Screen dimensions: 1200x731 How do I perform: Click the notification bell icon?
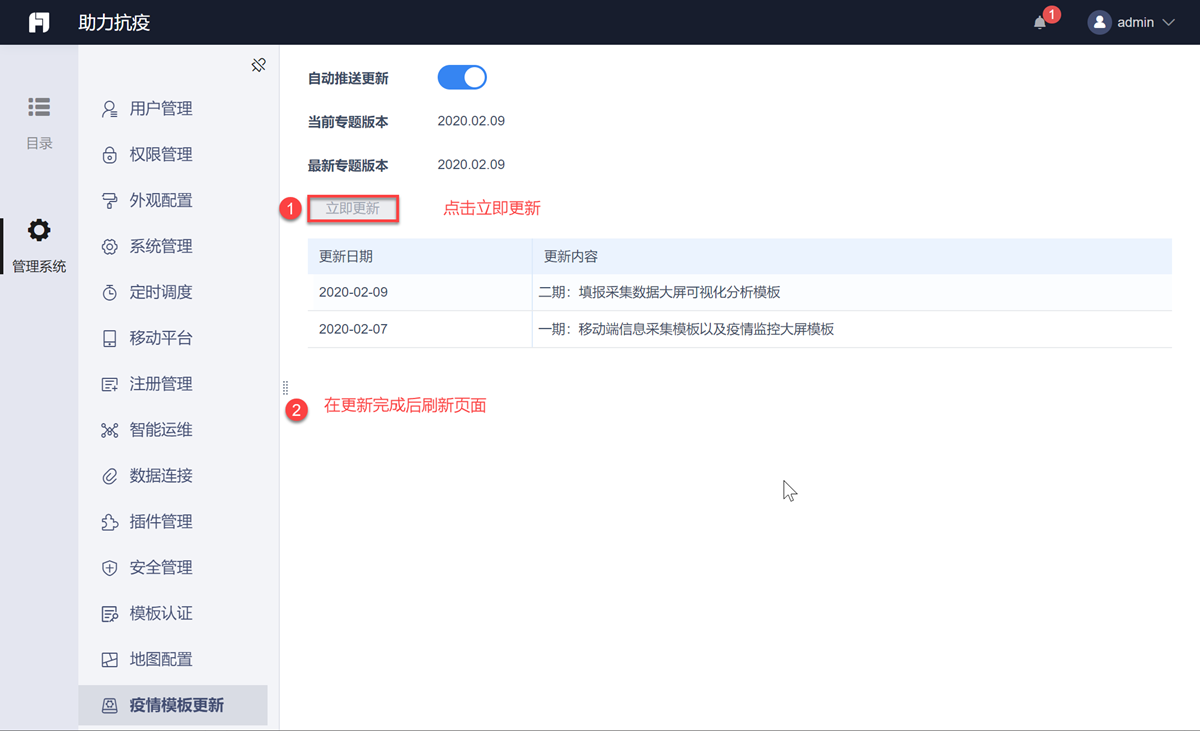pyautogui.click(x=1040, y=23)
